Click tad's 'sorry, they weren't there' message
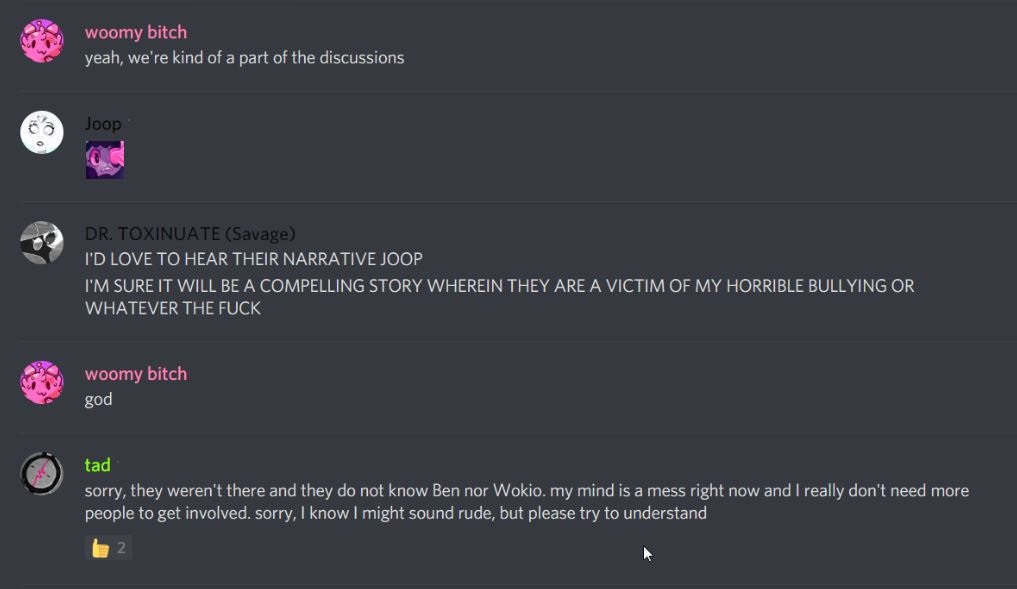1017x589 pixels. (527, 501)
